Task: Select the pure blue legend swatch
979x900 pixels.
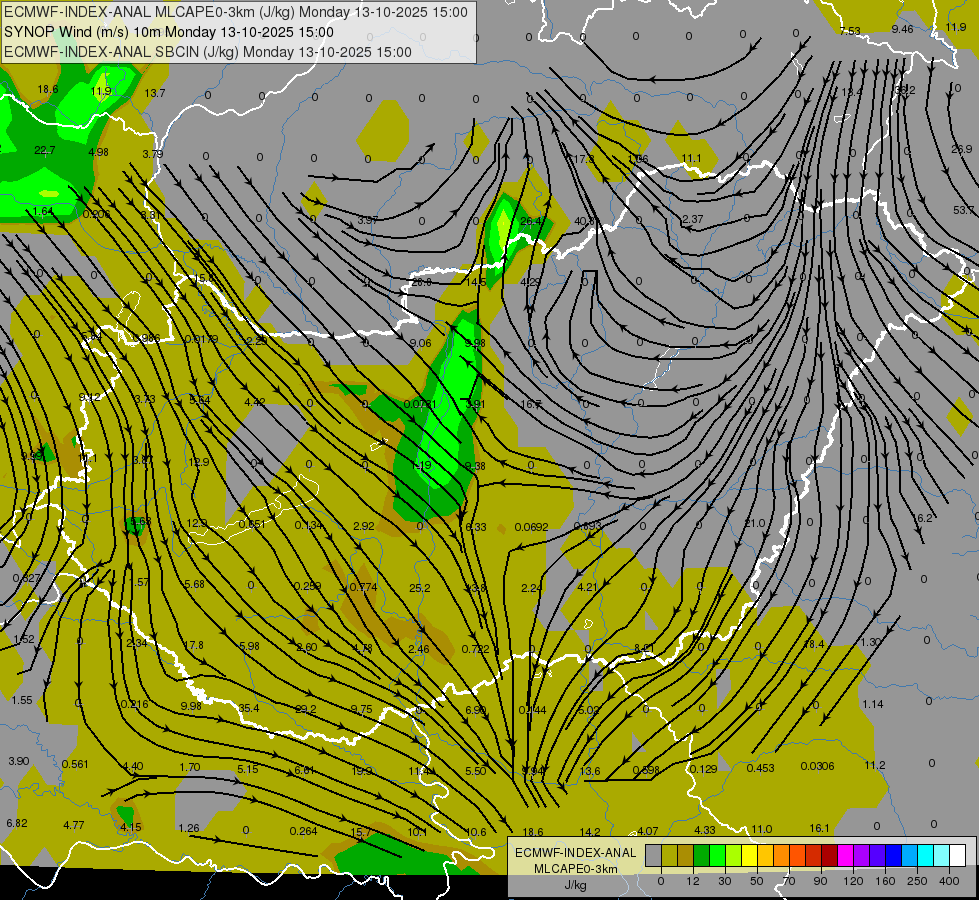Action: 893,856
